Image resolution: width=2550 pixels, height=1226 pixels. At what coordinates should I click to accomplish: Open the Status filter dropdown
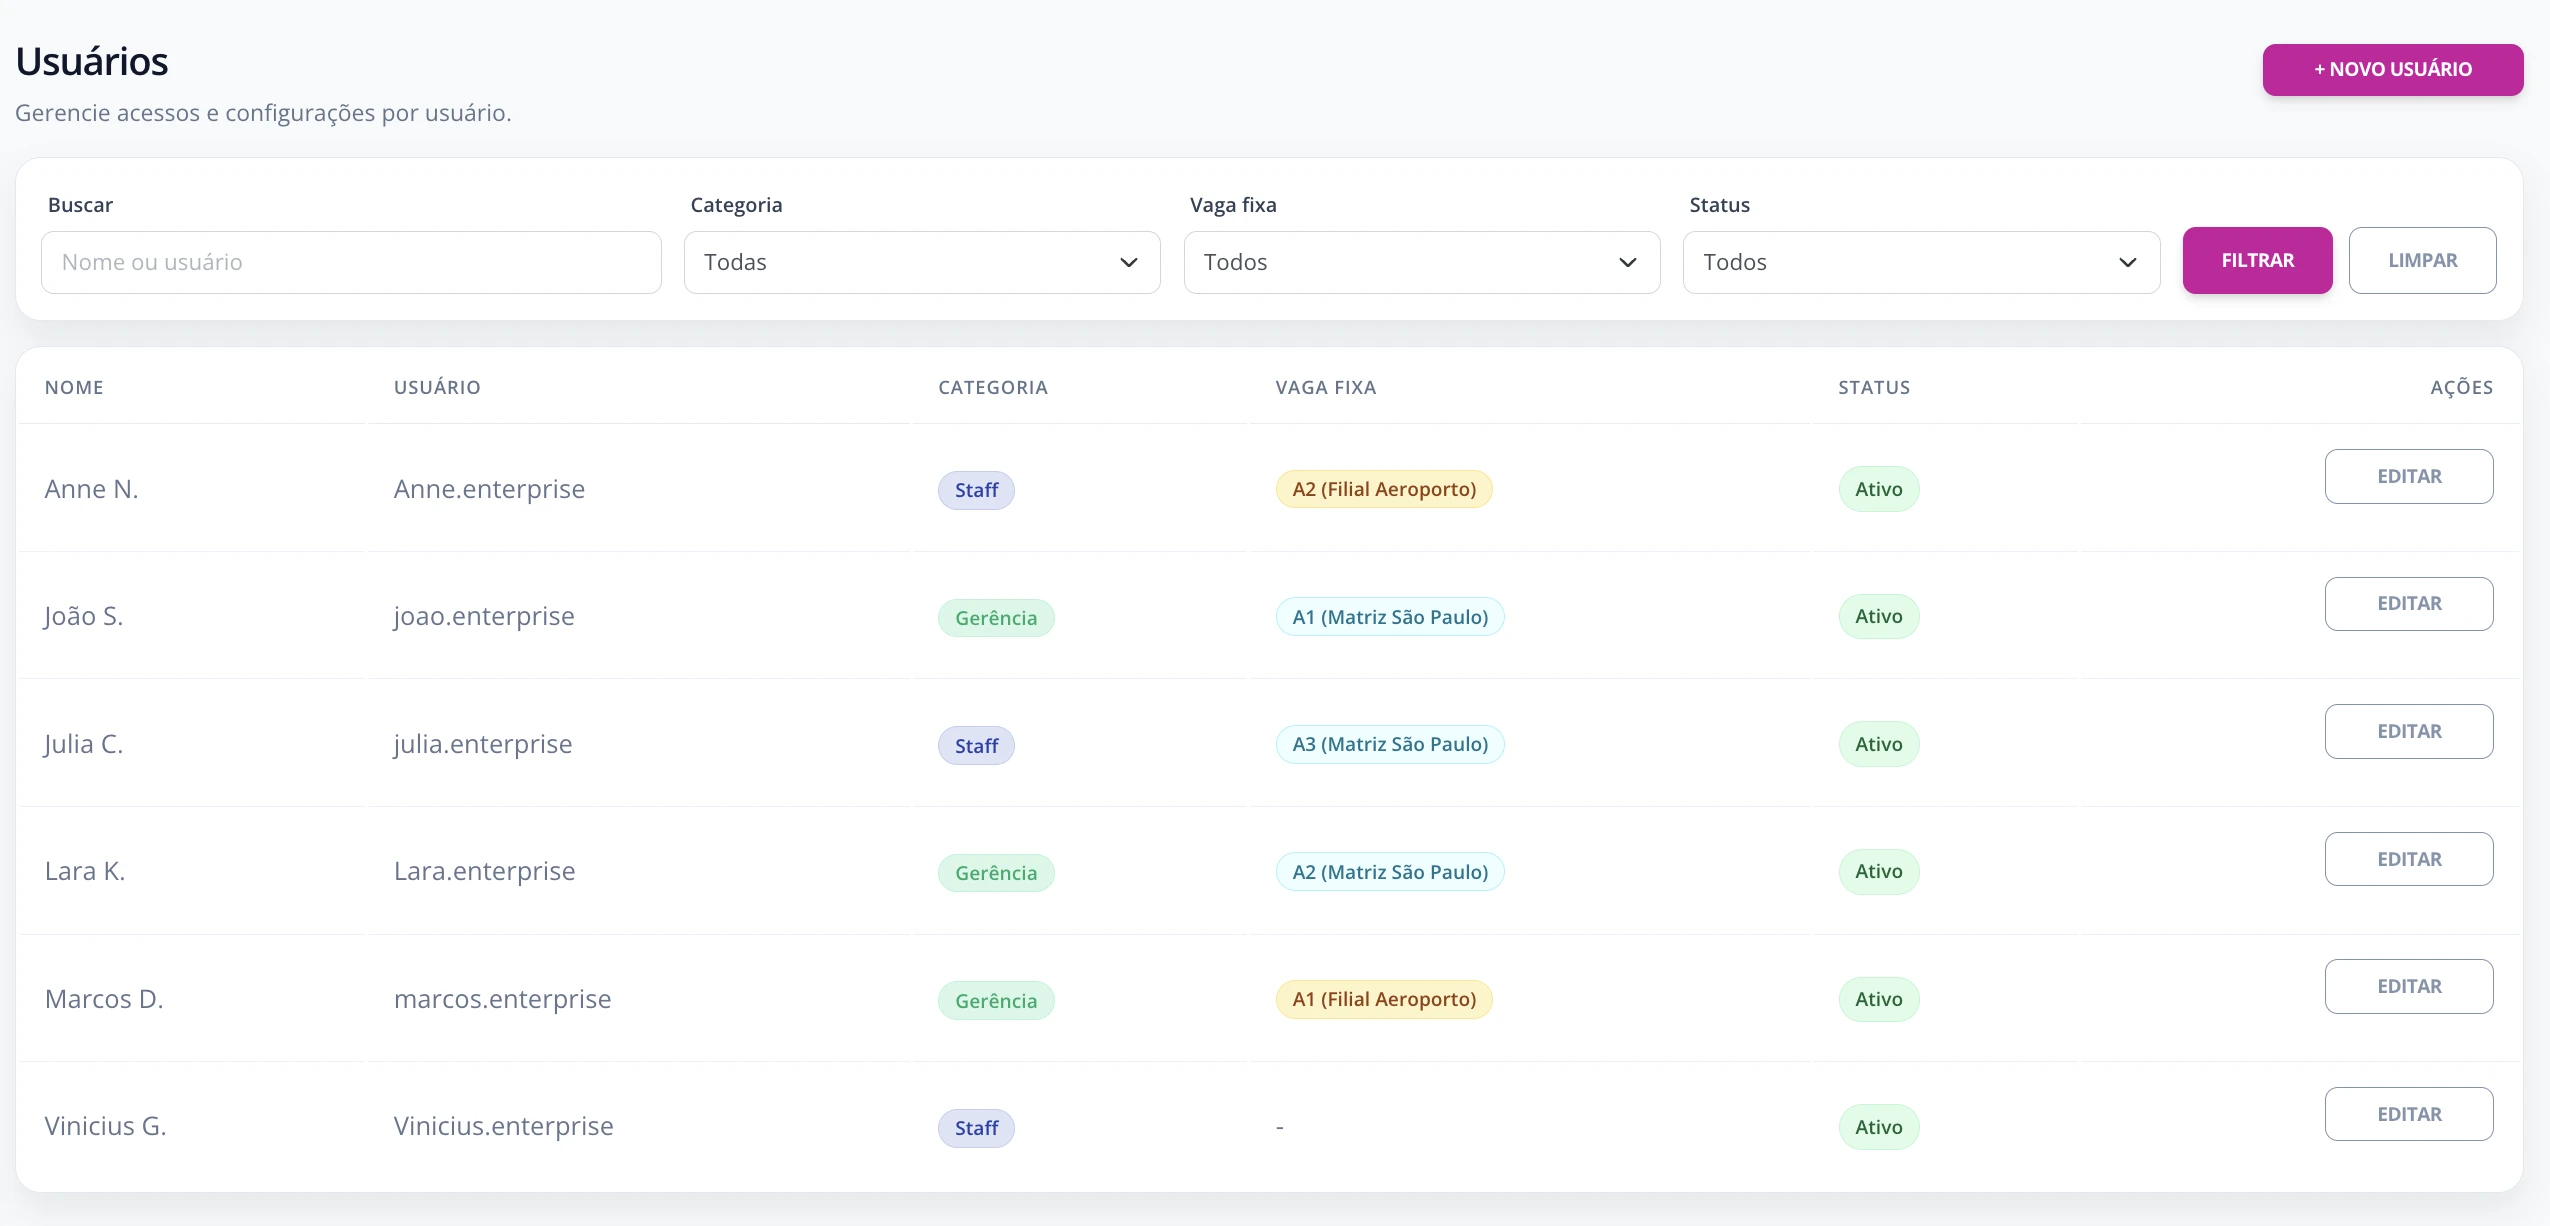(1921, 262)
